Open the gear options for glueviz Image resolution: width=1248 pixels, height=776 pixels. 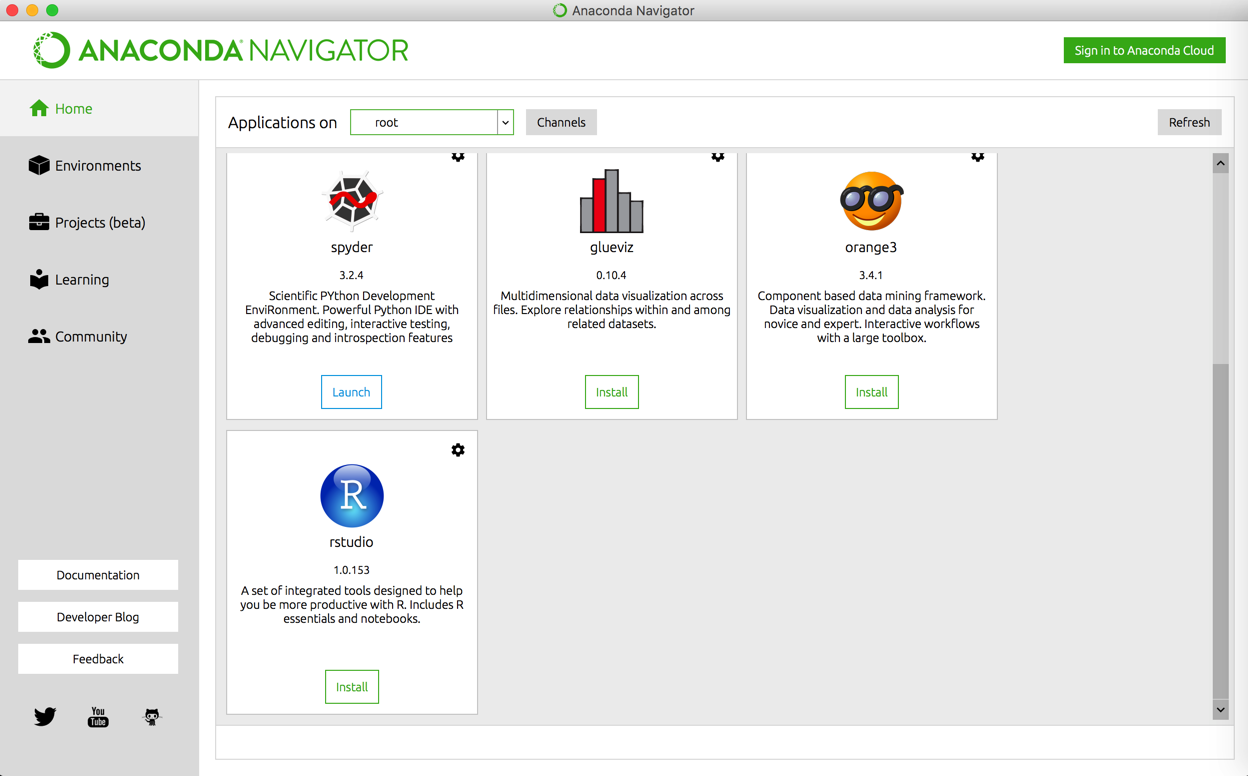click(718, 157)
